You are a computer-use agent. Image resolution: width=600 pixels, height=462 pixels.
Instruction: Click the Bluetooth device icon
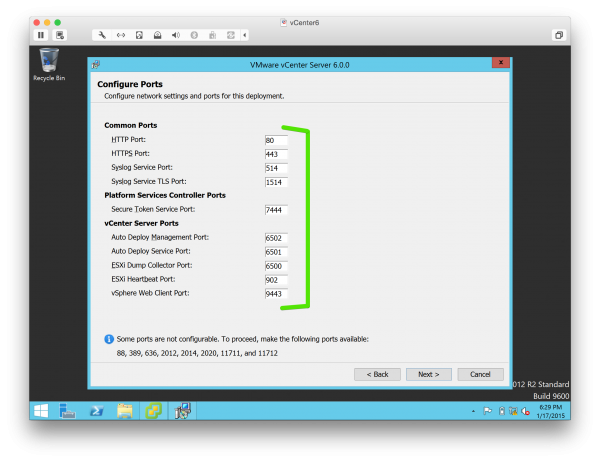point(194,35)
